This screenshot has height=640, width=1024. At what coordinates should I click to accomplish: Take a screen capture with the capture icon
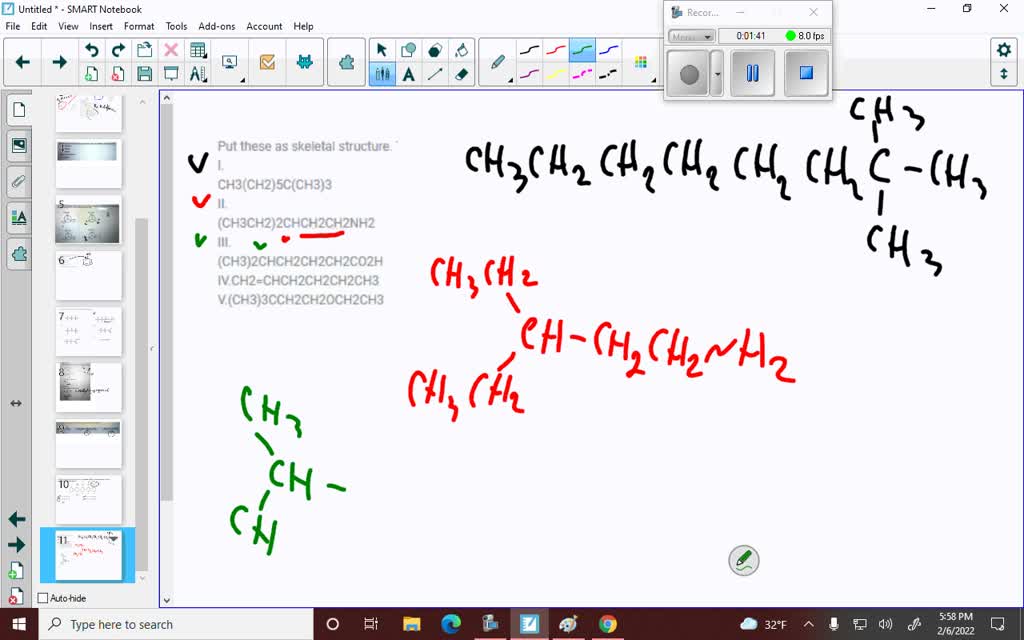tap(230, 61)
